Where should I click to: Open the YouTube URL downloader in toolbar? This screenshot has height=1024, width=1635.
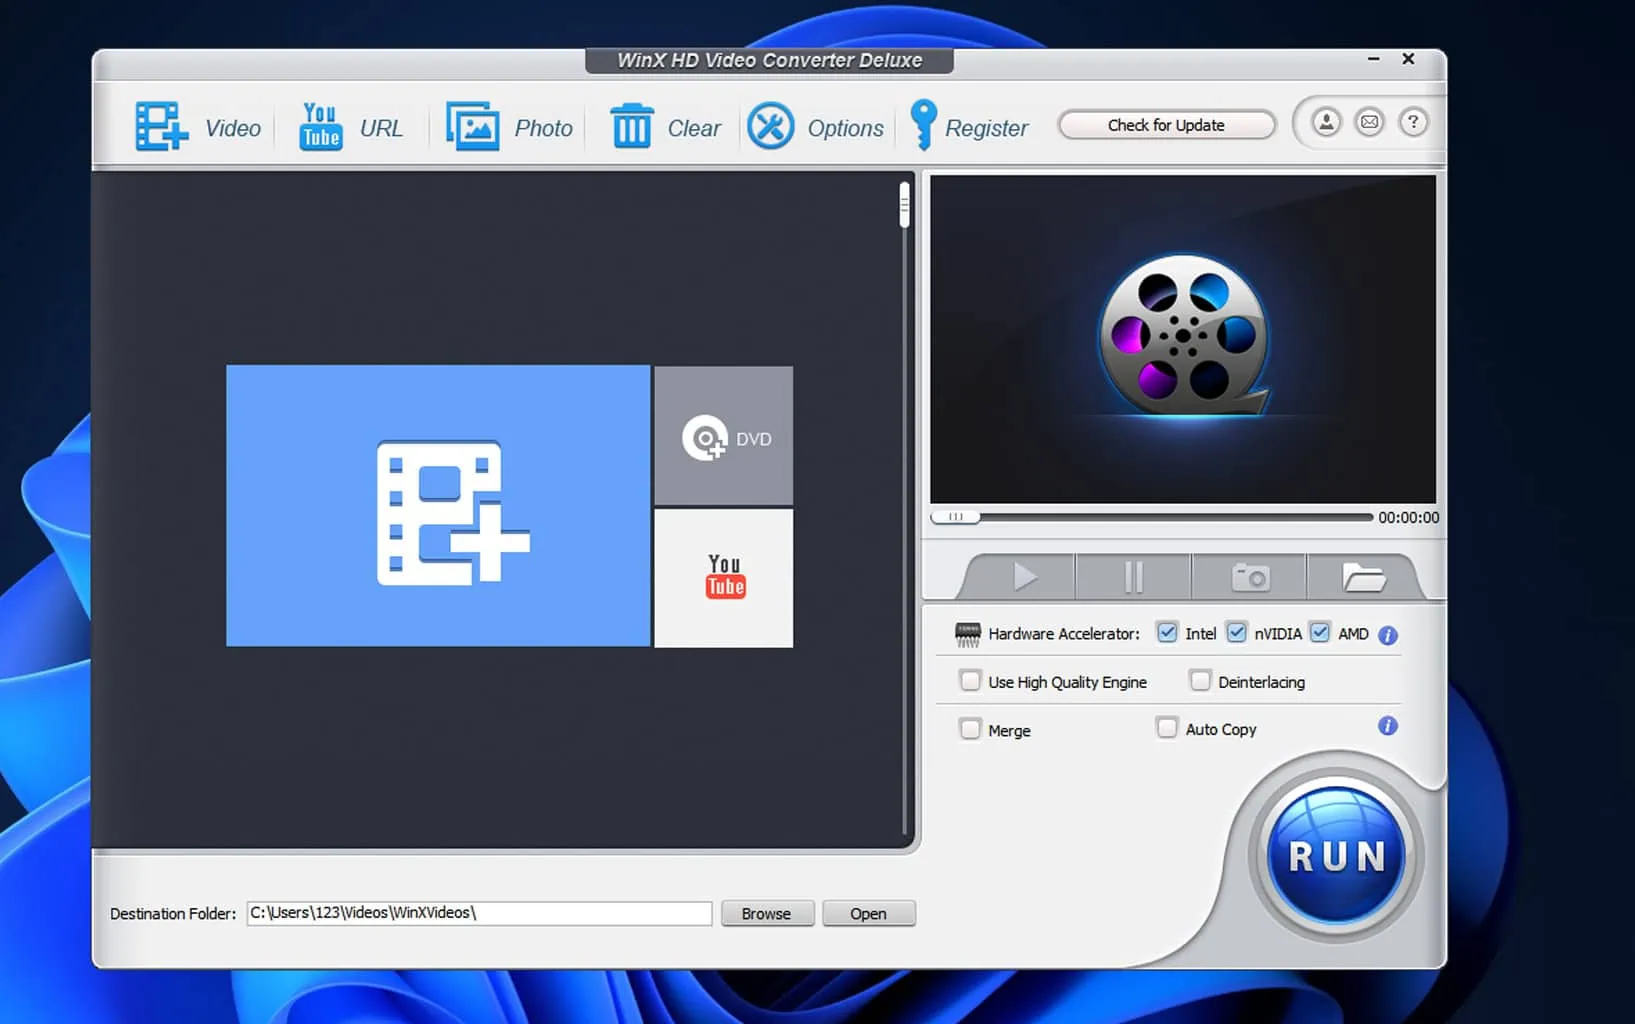(x=320, y=127)
